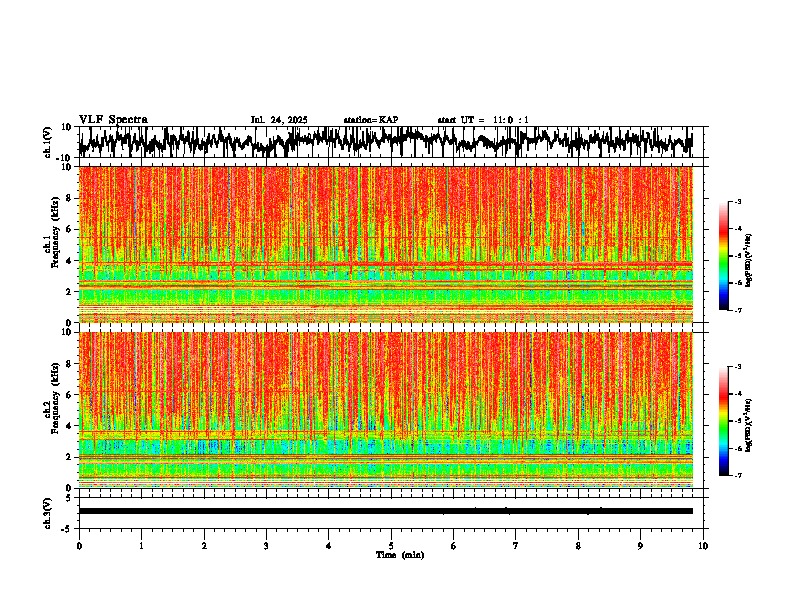Click the "Time (min)" x-axis label
The height and width of the screenshot is (612, 792).
(x=400, y=555)
